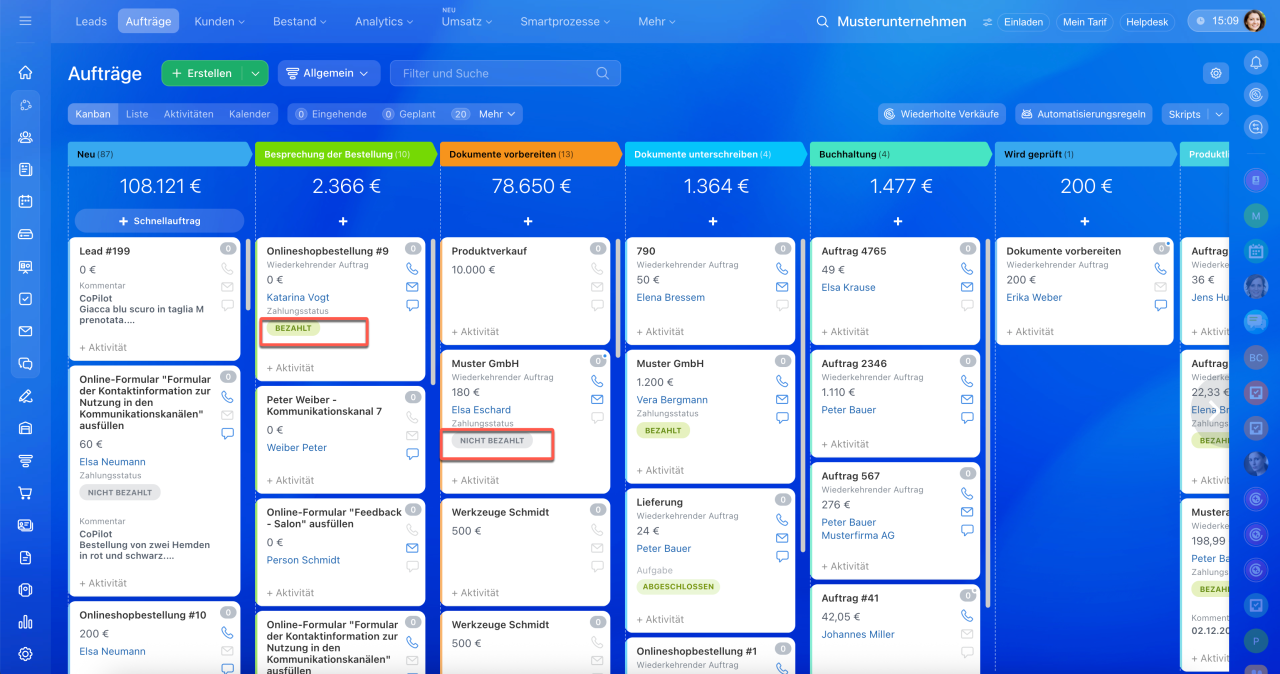Screen dimensions: 1280x674
Task: Open Elena Bressem contact link
Action: point(670,297)
